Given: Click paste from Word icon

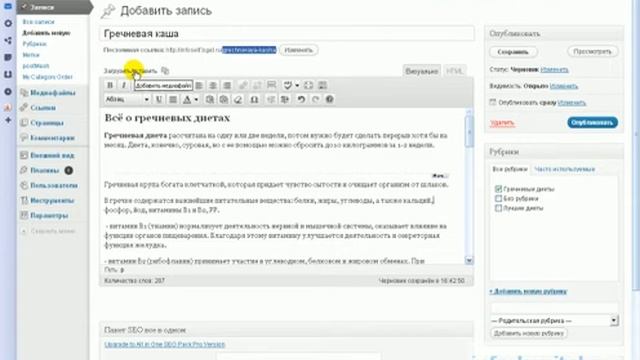Looking at the screenshot, I should 224,99.
